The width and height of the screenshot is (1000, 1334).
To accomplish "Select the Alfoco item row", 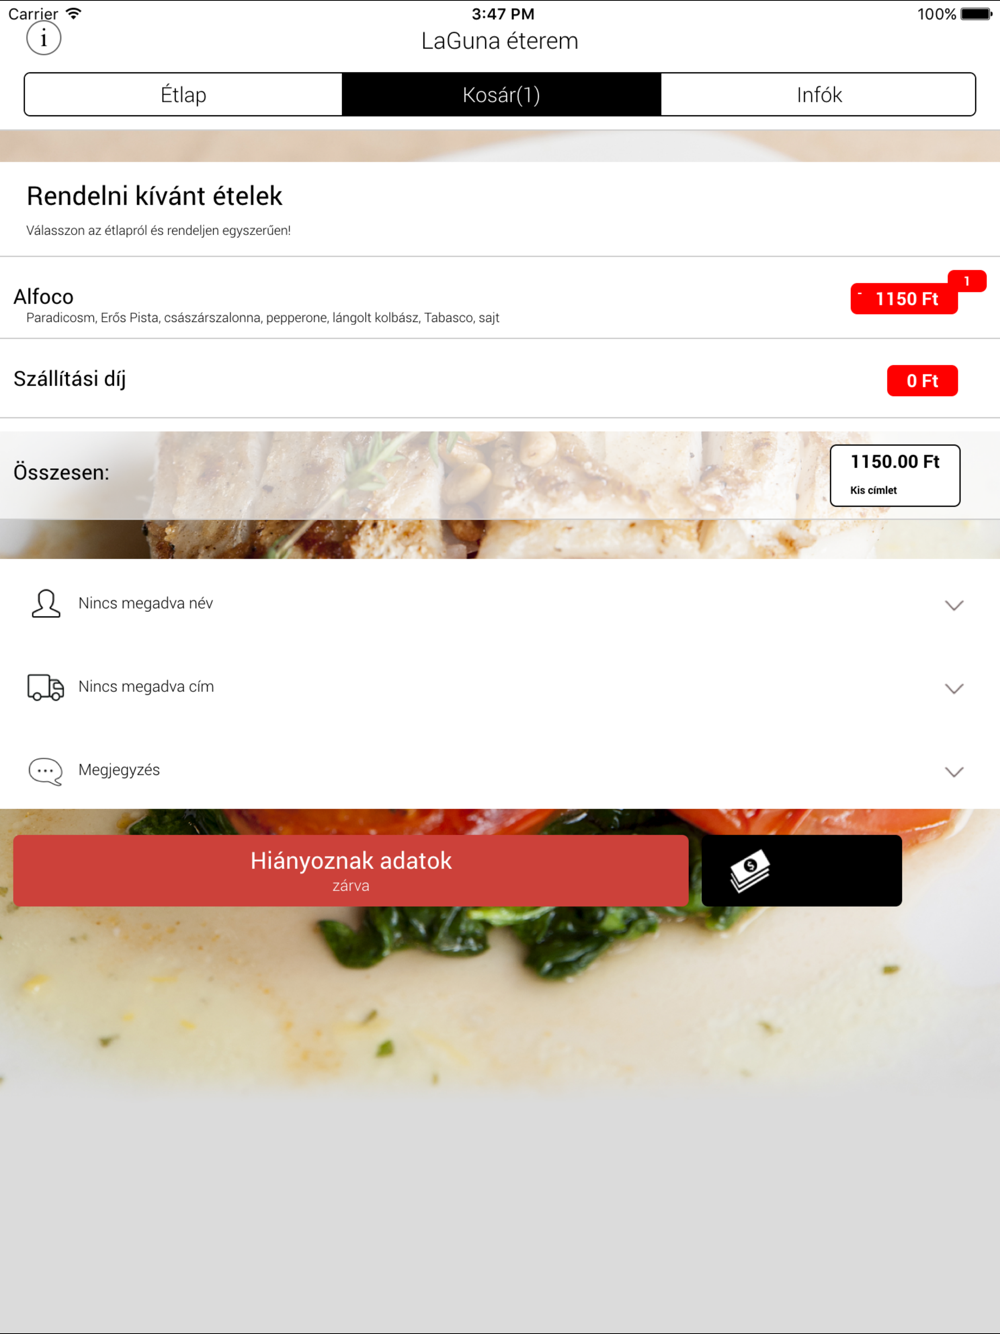I will (x=500, y=298).
